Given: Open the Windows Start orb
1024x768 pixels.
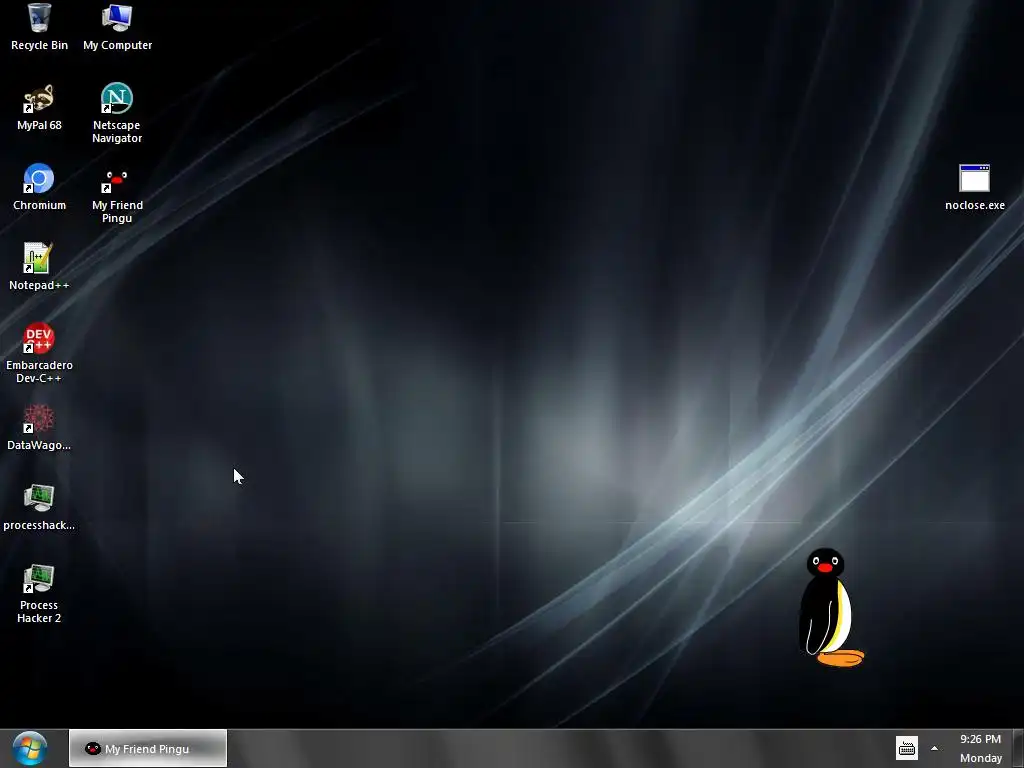Looking at the screenshot, I should coord(29,748).
